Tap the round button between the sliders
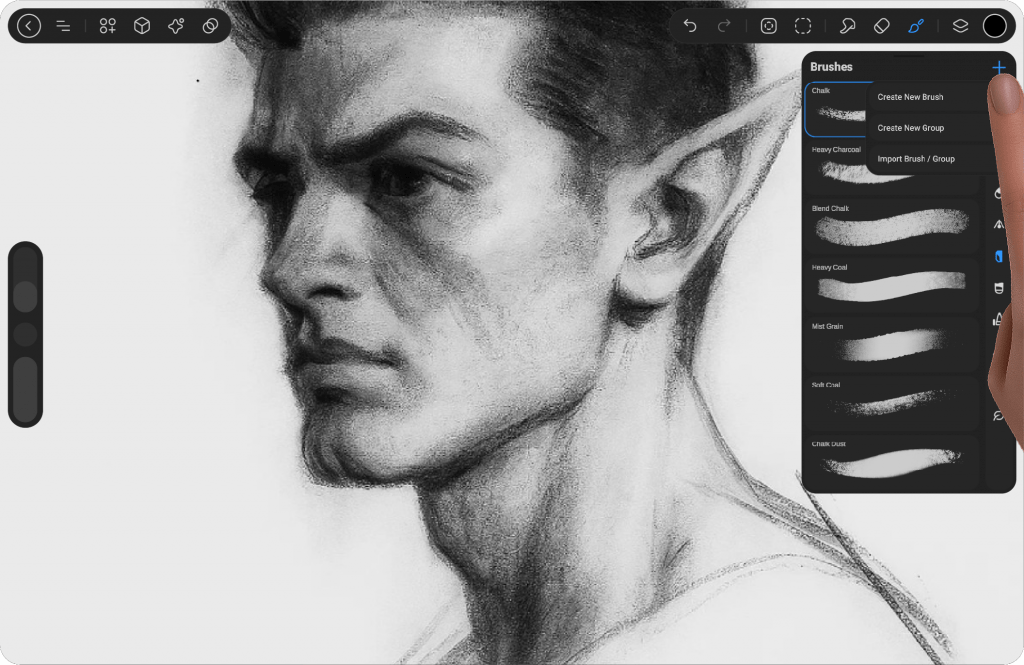Image resolution: width=1024 pixels, height=665 pixels. coord(25,334)
